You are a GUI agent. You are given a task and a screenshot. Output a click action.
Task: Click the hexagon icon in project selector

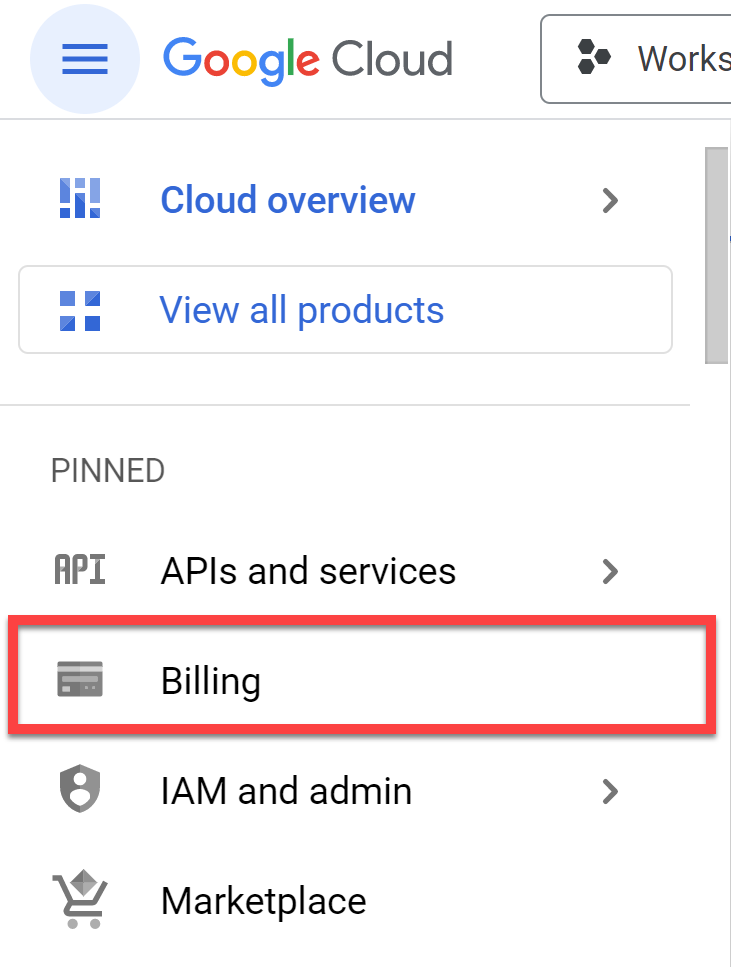(594, 58)
